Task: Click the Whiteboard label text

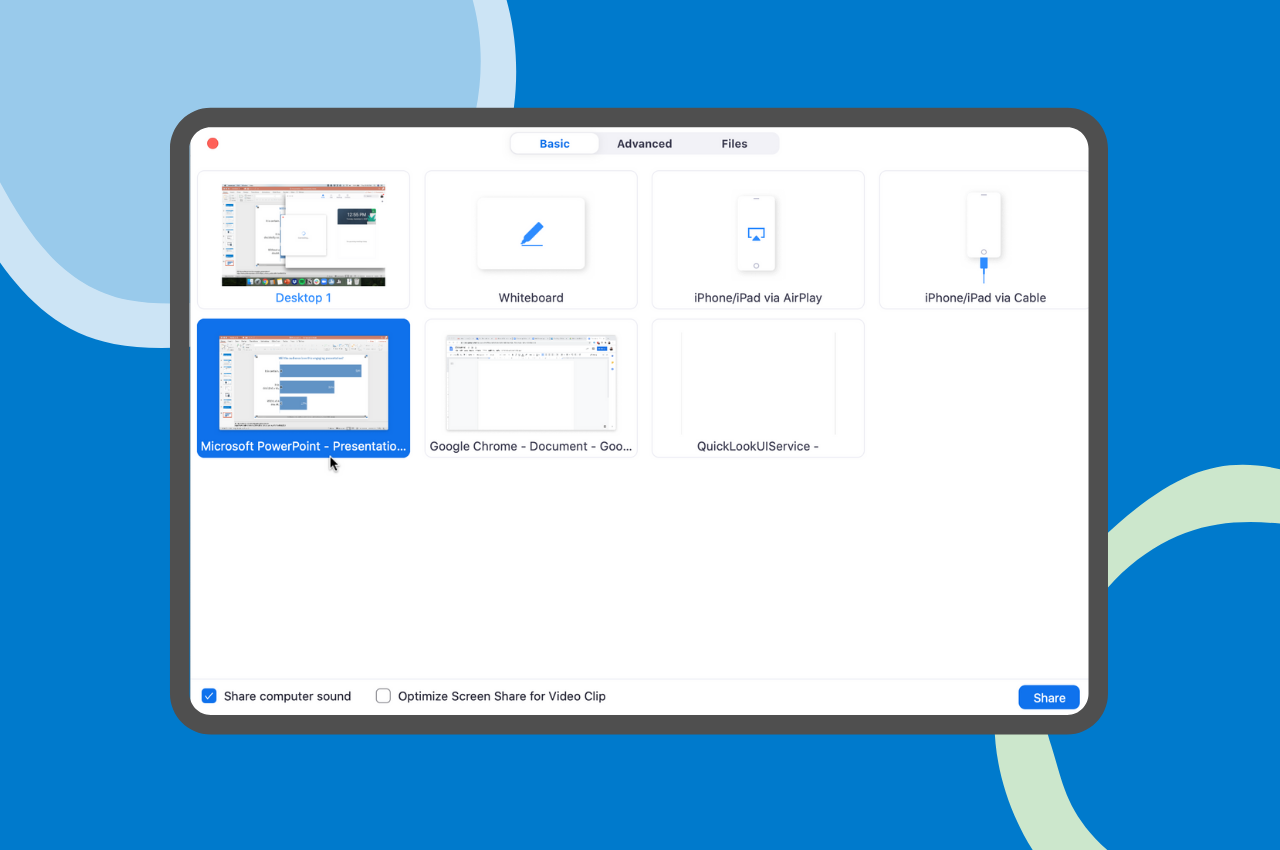Action: coord(531,298)
